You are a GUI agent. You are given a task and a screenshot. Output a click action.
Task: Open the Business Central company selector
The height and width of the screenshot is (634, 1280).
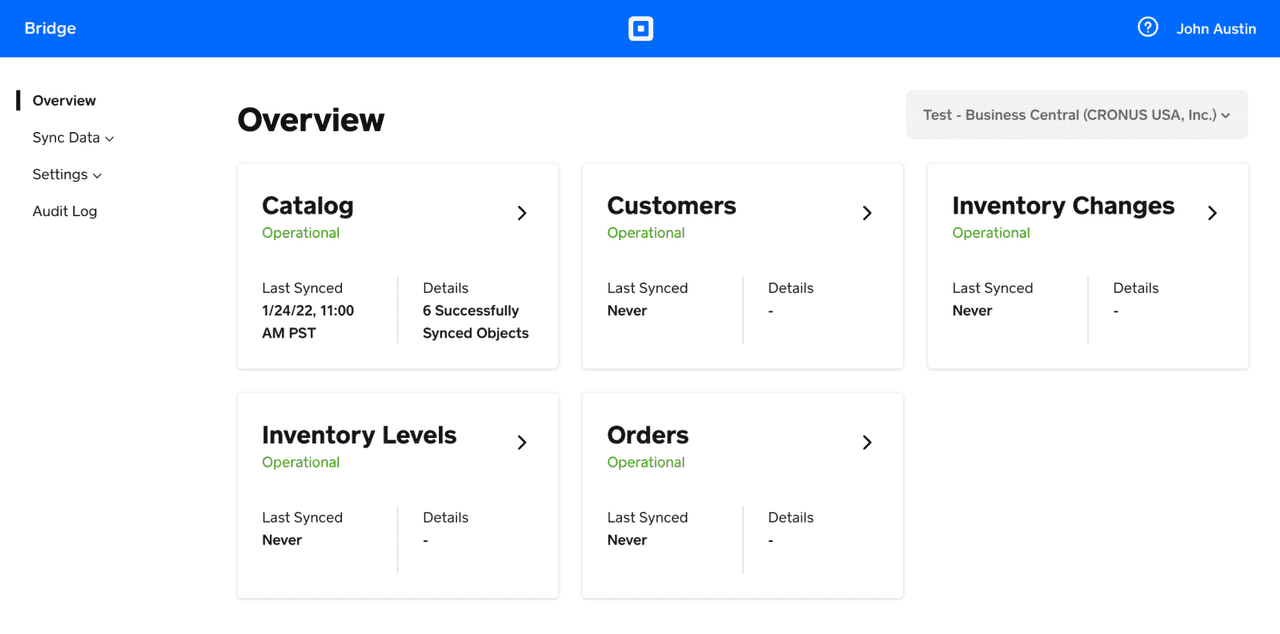tap(1076, 114)
